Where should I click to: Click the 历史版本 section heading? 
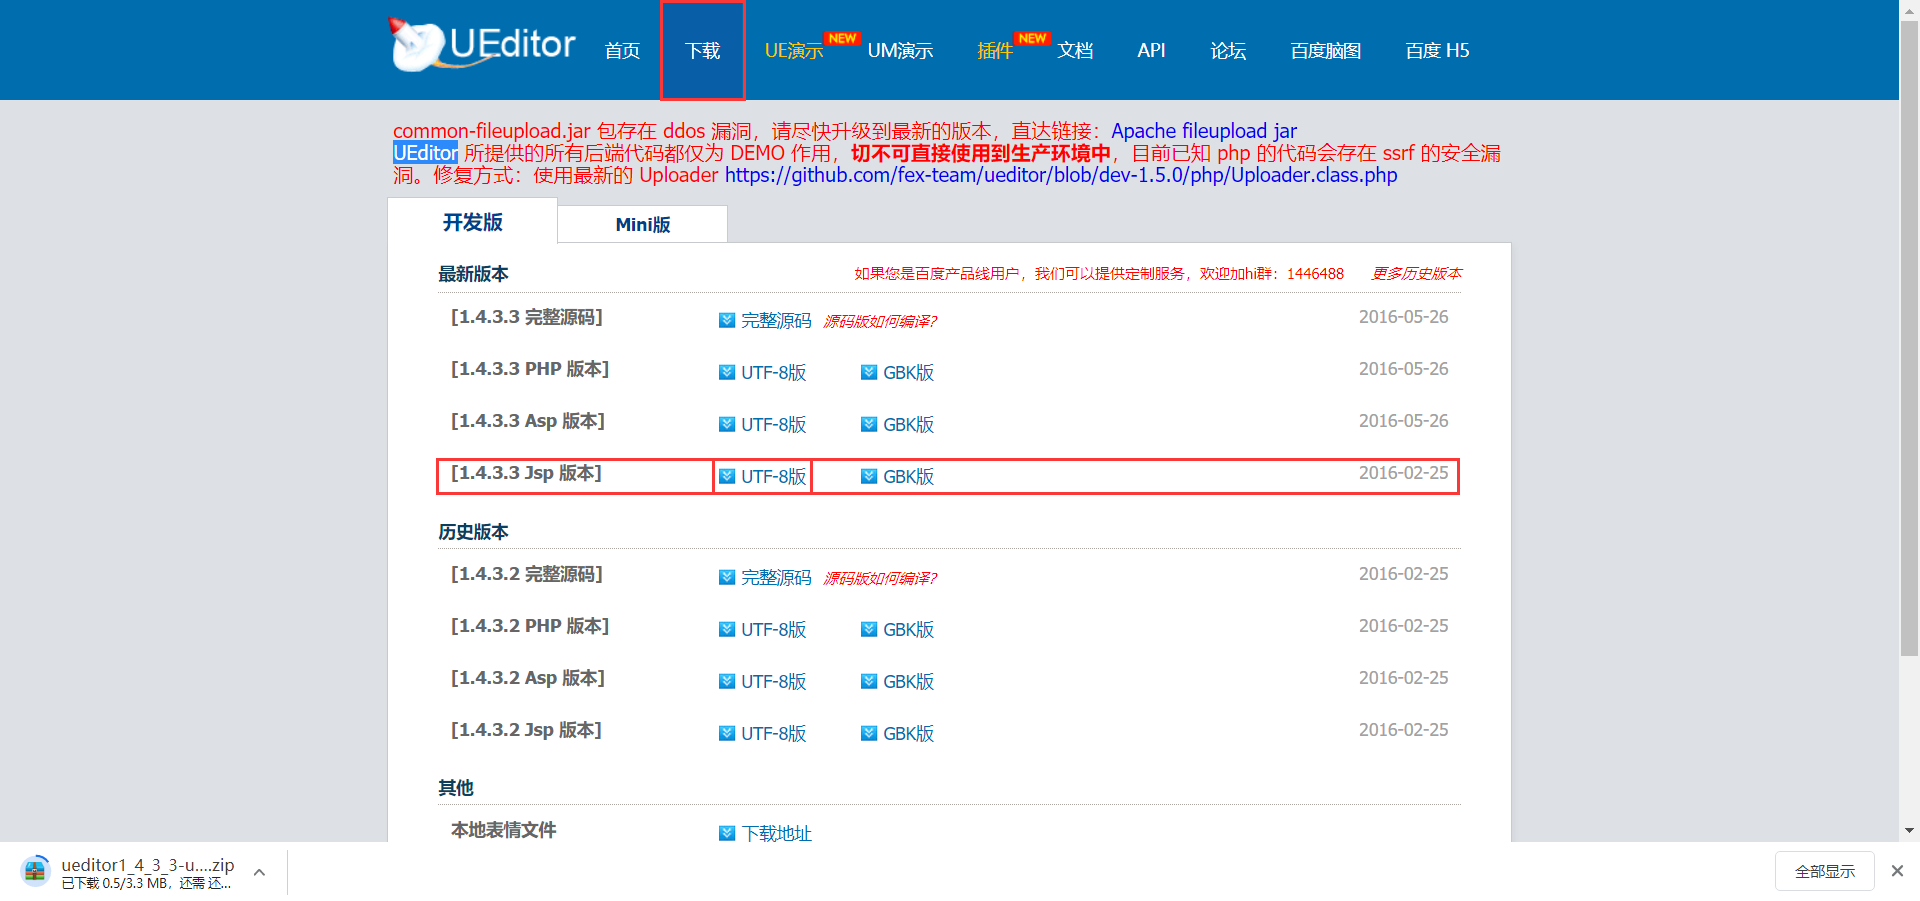[x=473, y=532]
